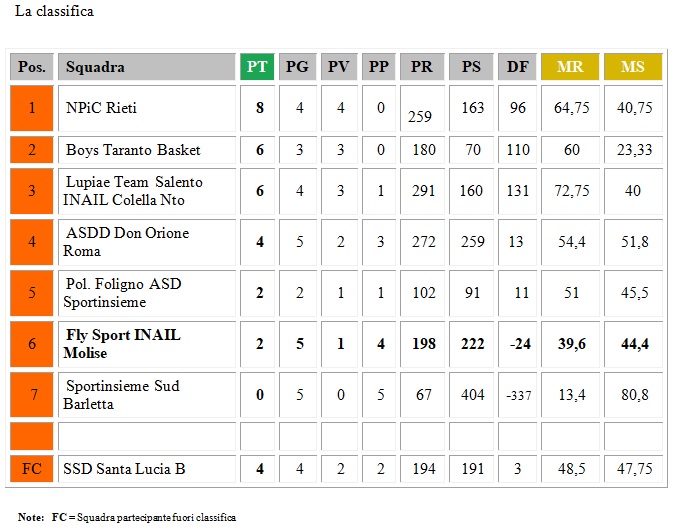Image resolution: width=692 pixels, height=530 pixels.
Task: Click the orange position 1 cell
Action: pos(32,108)
